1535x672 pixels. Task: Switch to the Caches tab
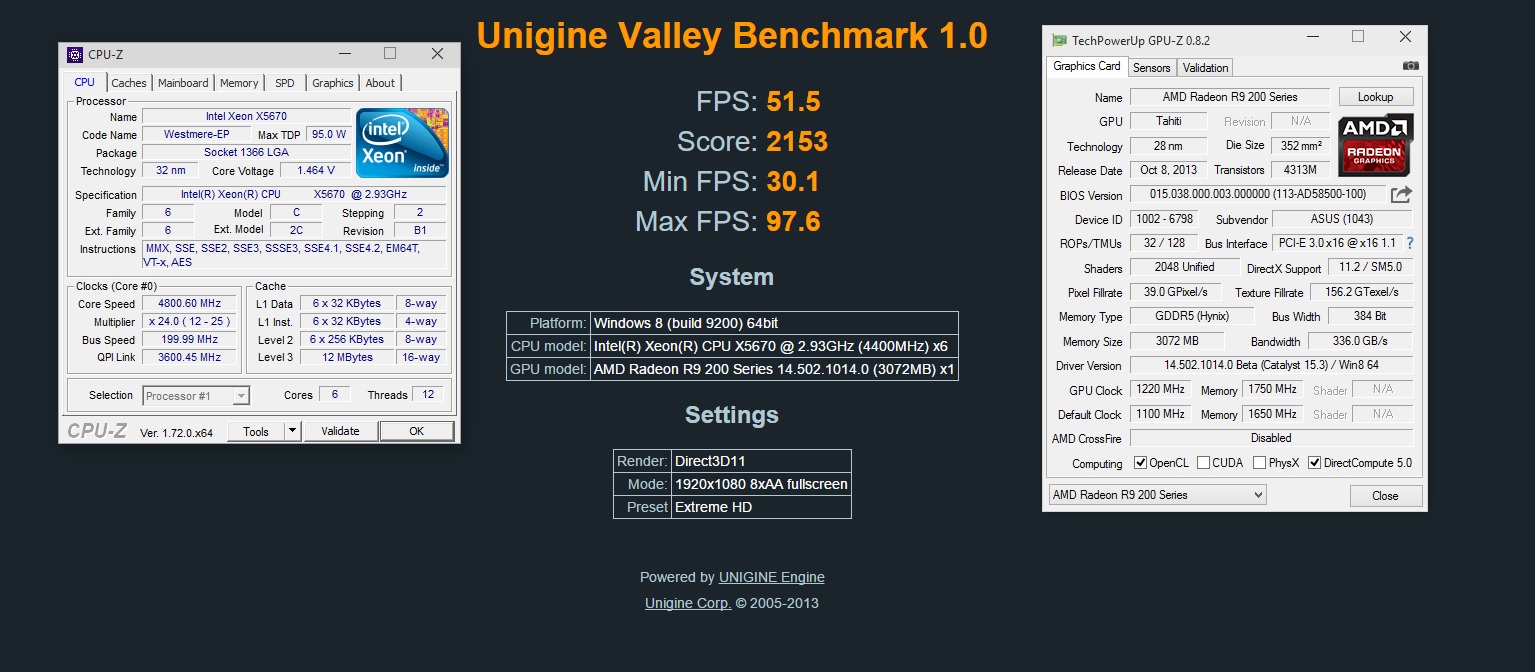[129, 83]
